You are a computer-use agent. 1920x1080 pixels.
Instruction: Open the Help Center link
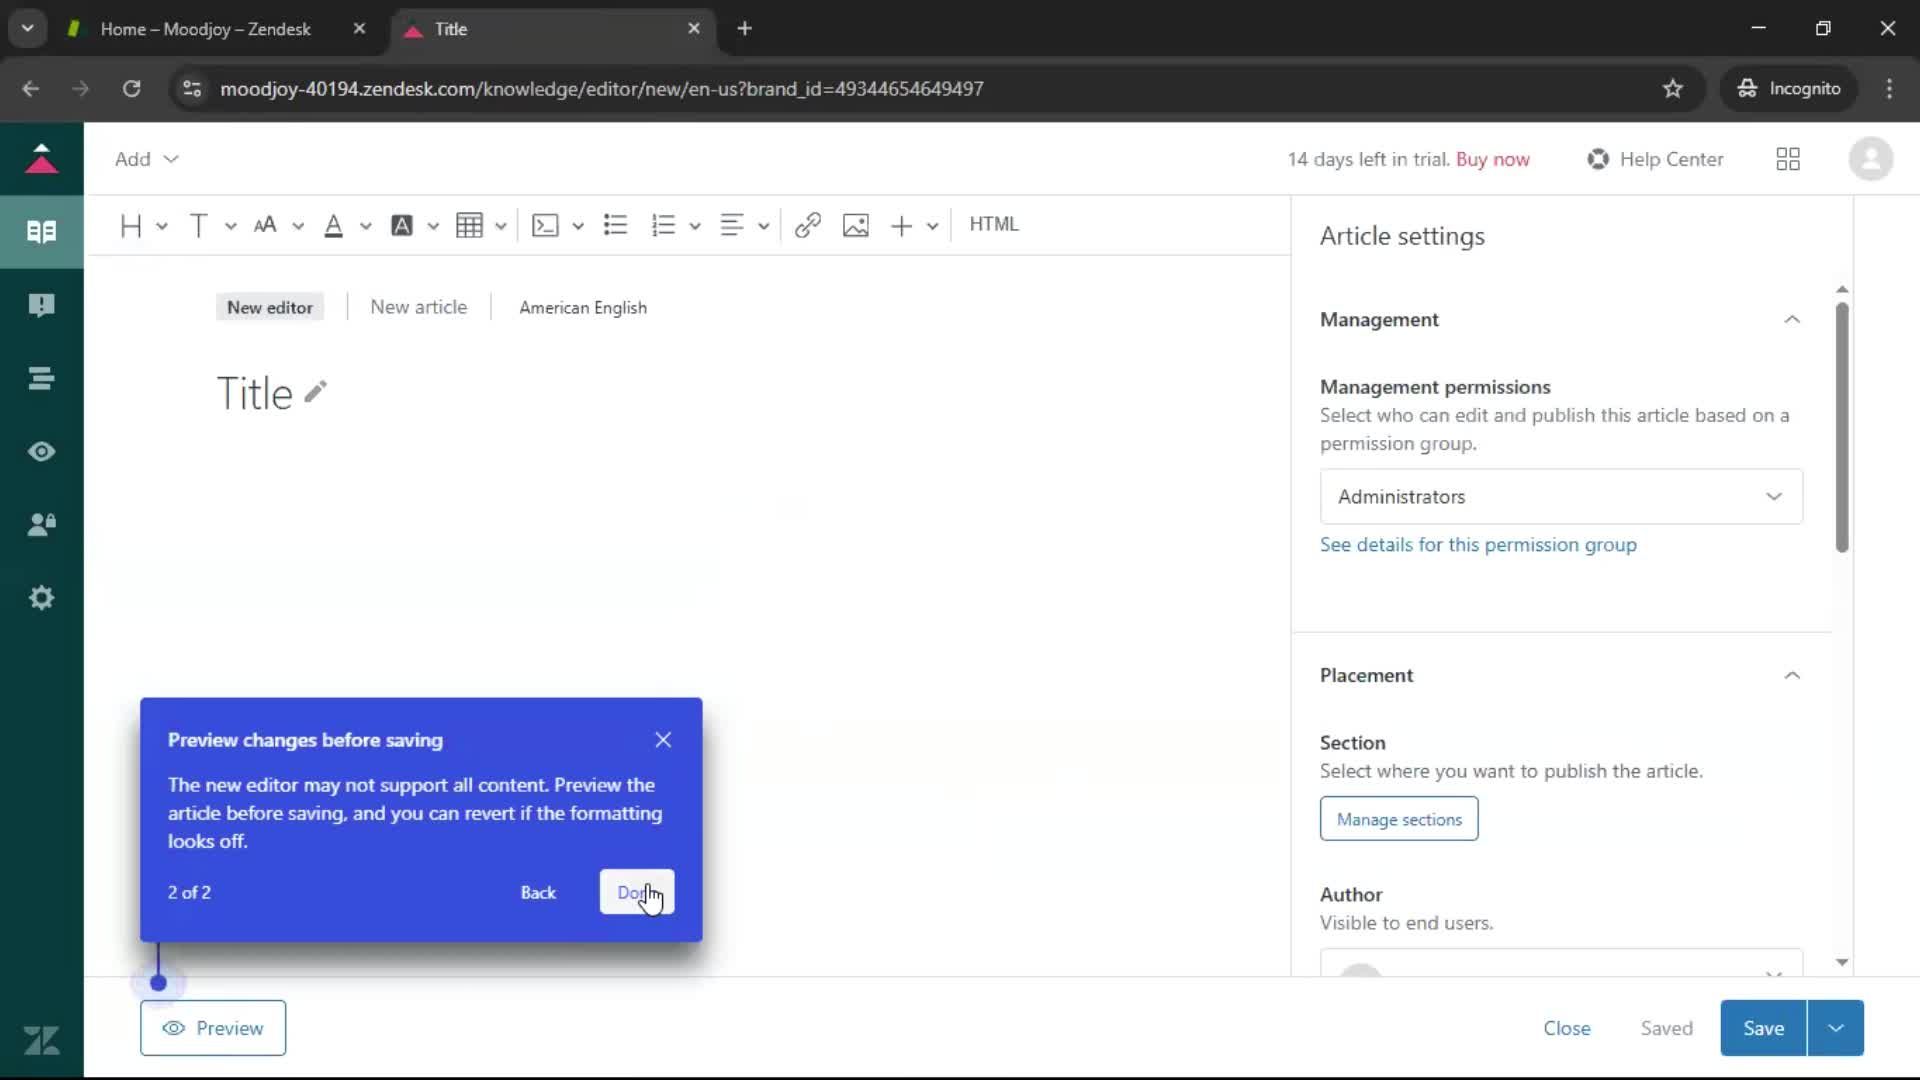click(x=1655, y=159)
